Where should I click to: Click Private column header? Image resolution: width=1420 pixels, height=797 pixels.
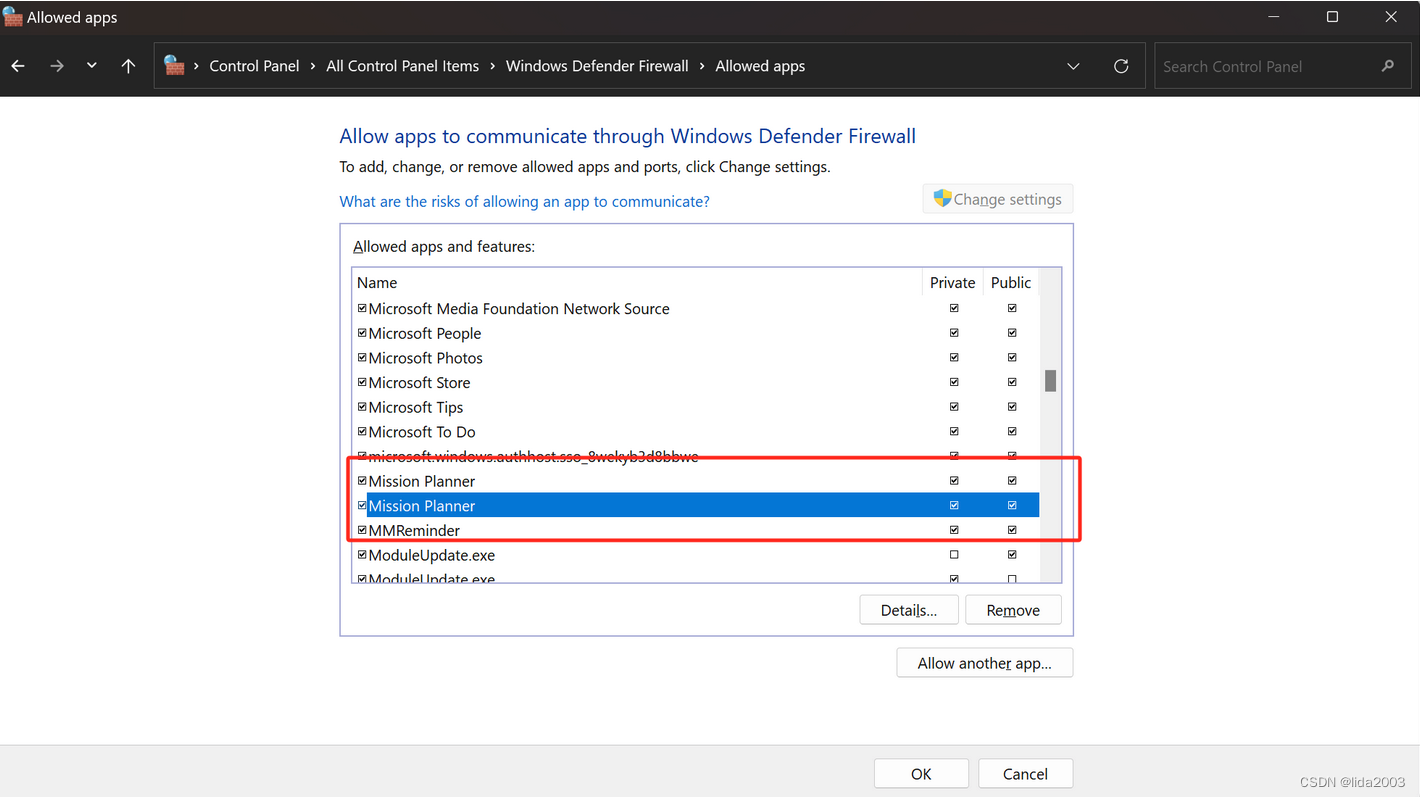coord(952,283)
